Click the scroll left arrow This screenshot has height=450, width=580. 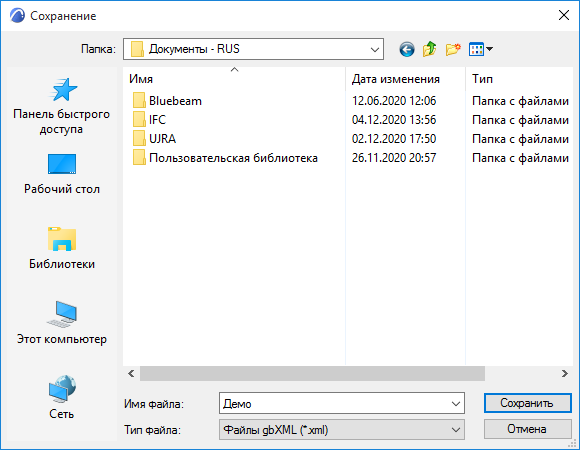point(131,373)
